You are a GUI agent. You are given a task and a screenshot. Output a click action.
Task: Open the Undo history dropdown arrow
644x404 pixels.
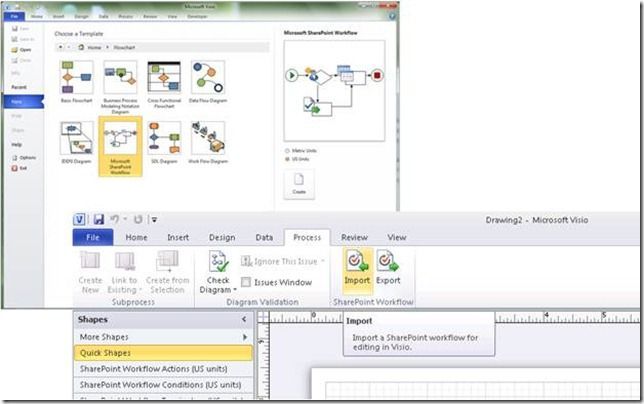[x=125, y=219]
